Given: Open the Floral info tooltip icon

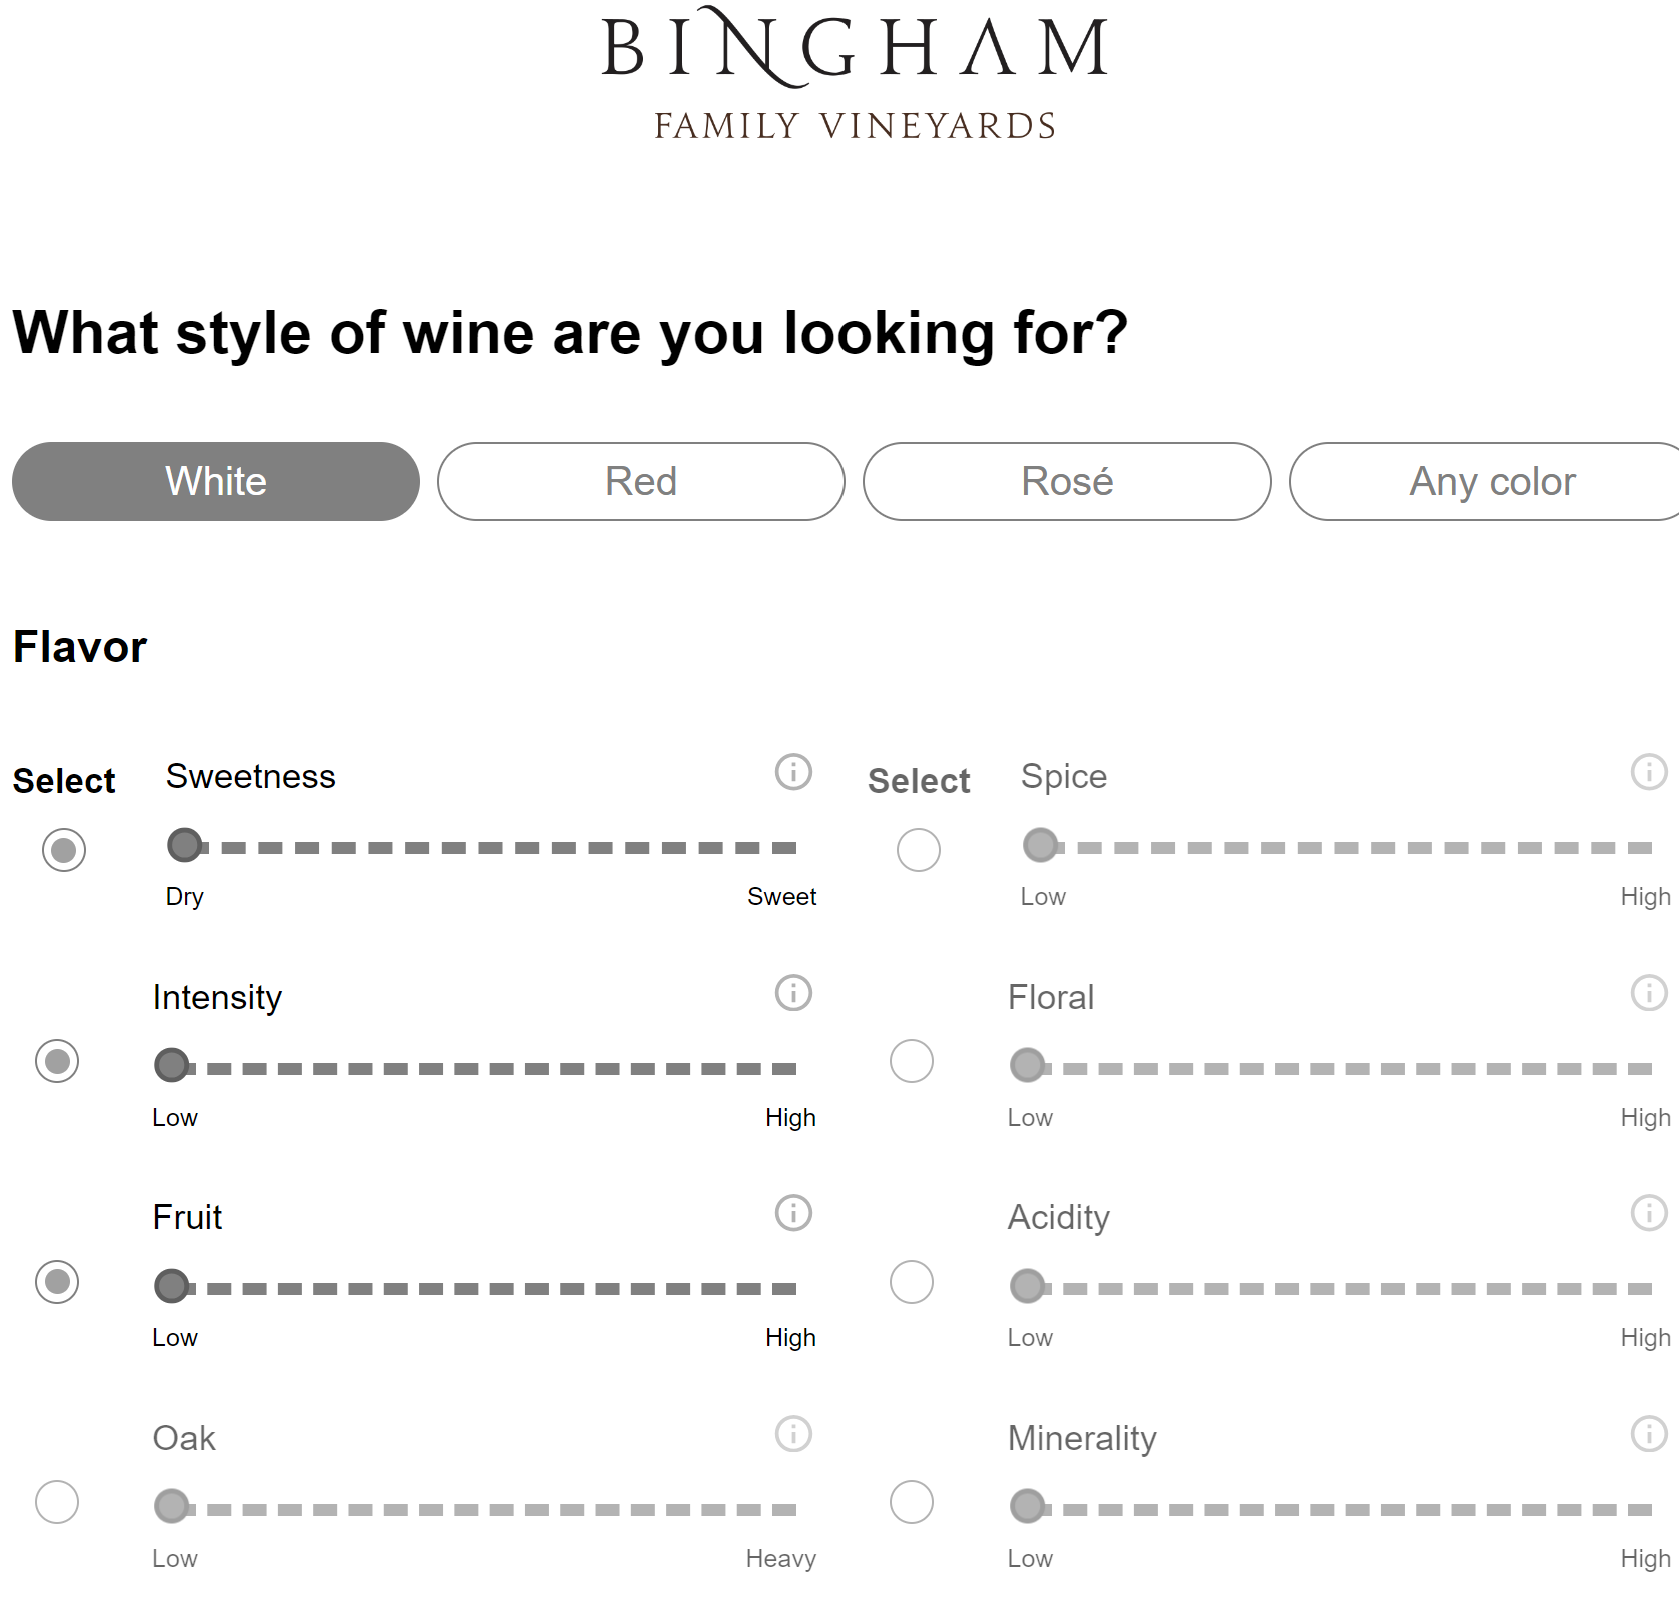Looking at the screenshot, I should coord(1648,993).
